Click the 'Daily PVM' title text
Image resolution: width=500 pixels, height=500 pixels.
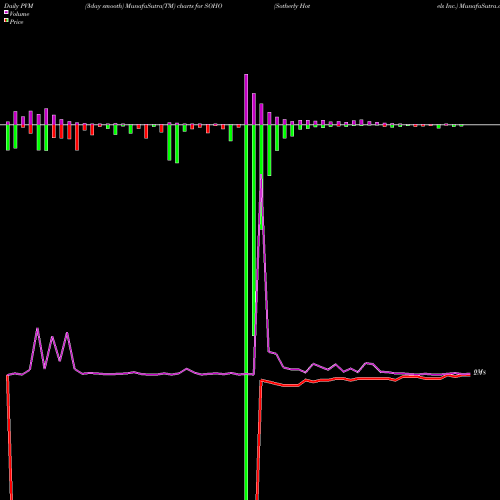tap(19, 6)
